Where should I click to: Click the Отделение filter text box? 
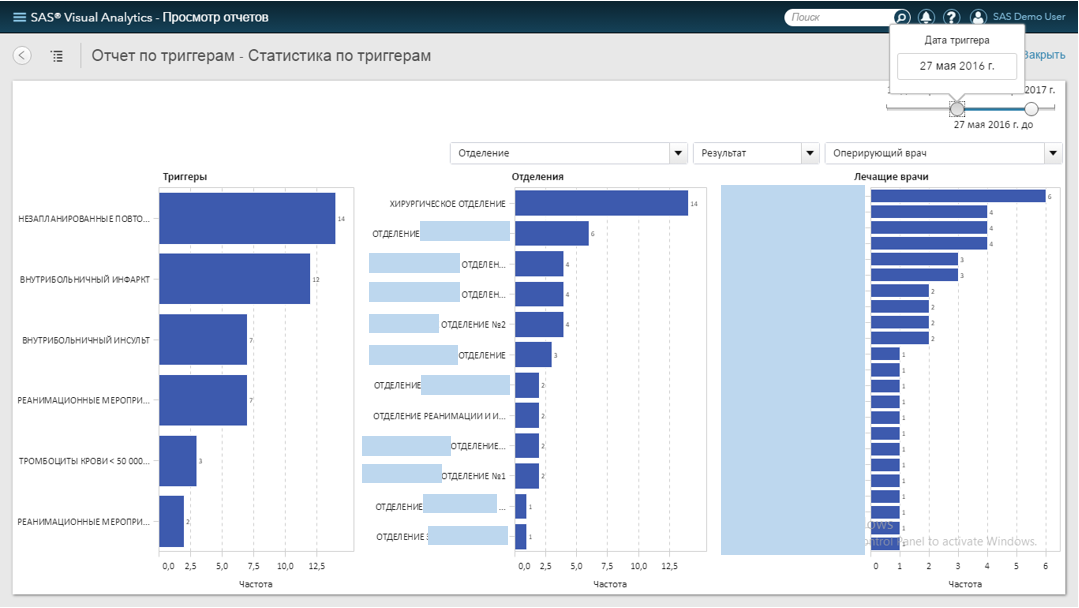(x=560, y=153)
